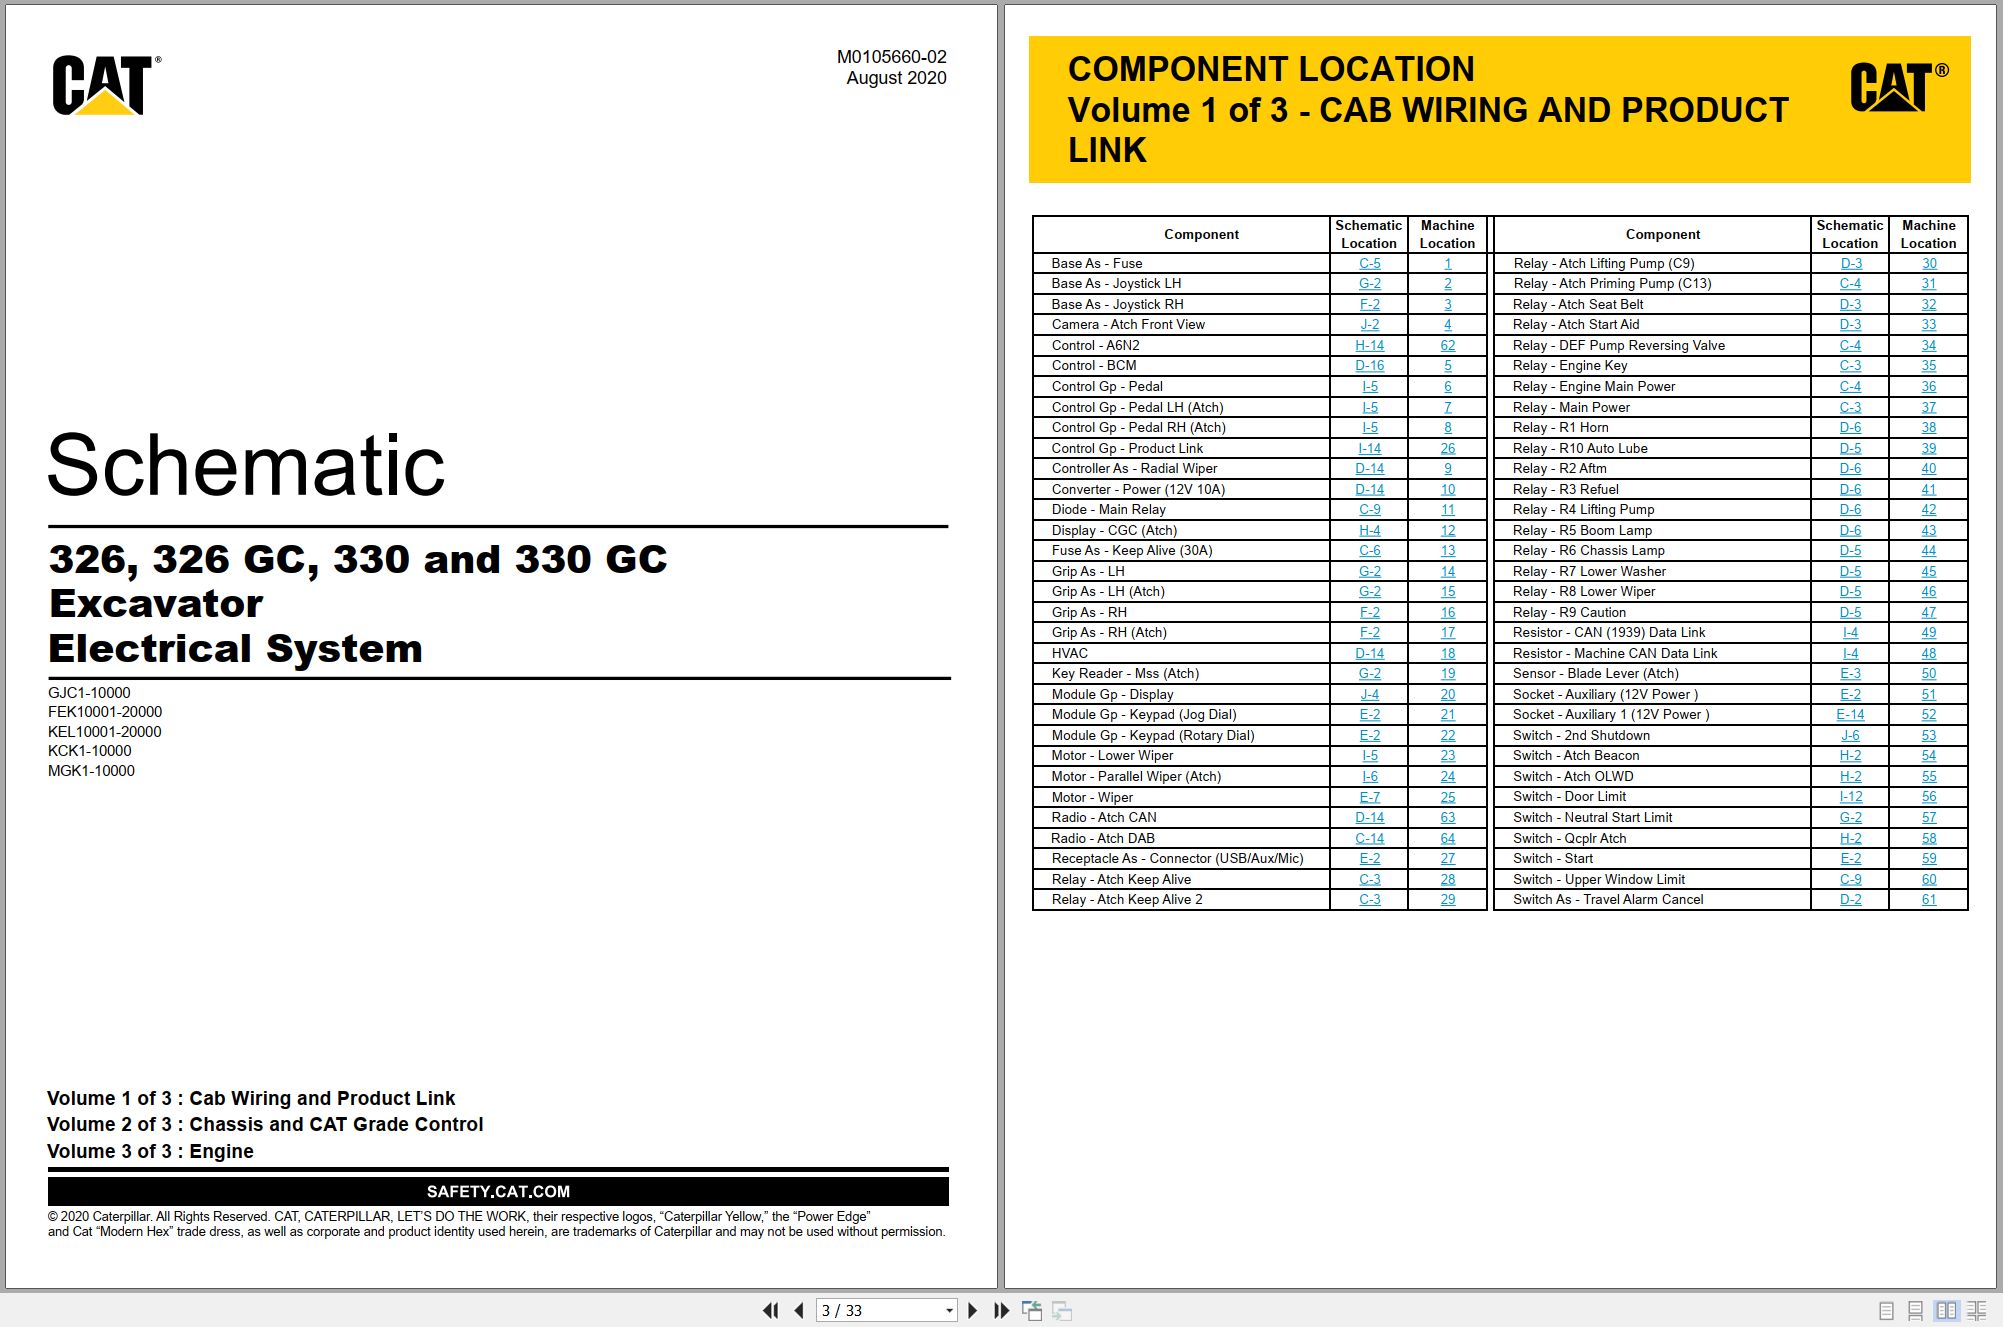Click Volume 2 of 3 Chassis and CAT Grade Control

tap(265, 1124)
